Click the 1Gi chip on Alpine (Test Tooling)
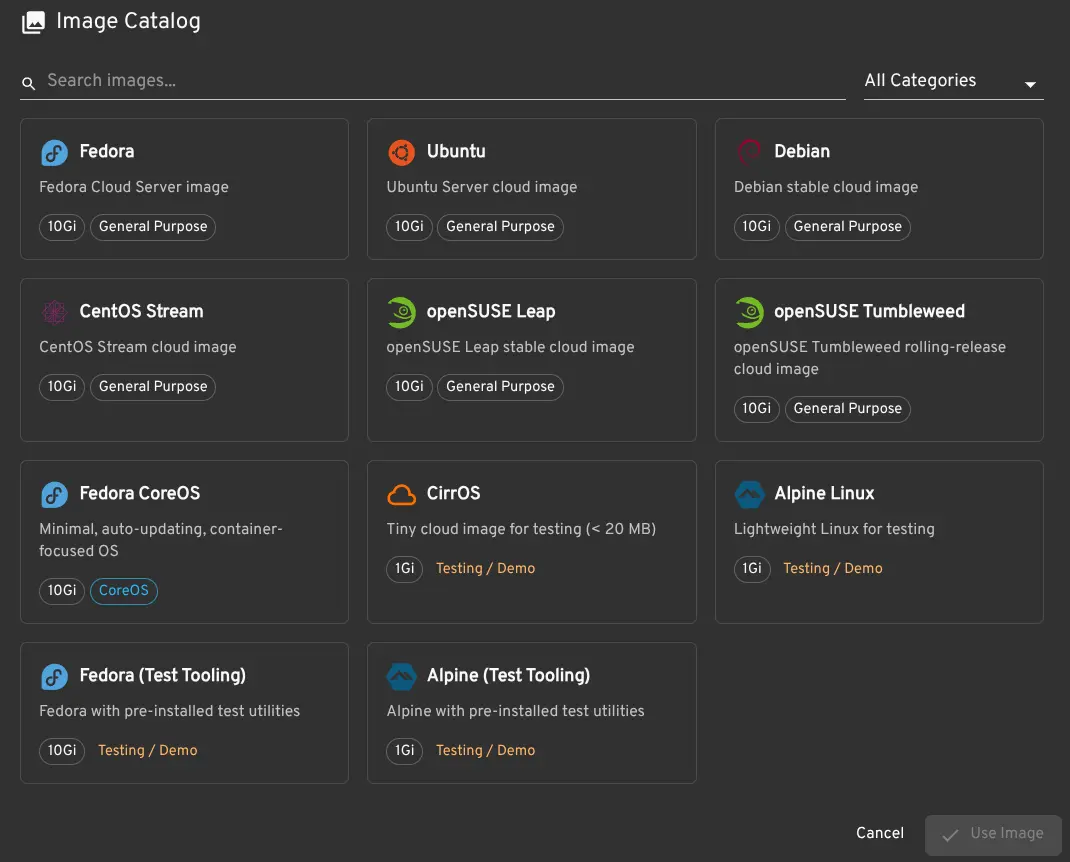1070x862 pixels. (x=404, y=751)
